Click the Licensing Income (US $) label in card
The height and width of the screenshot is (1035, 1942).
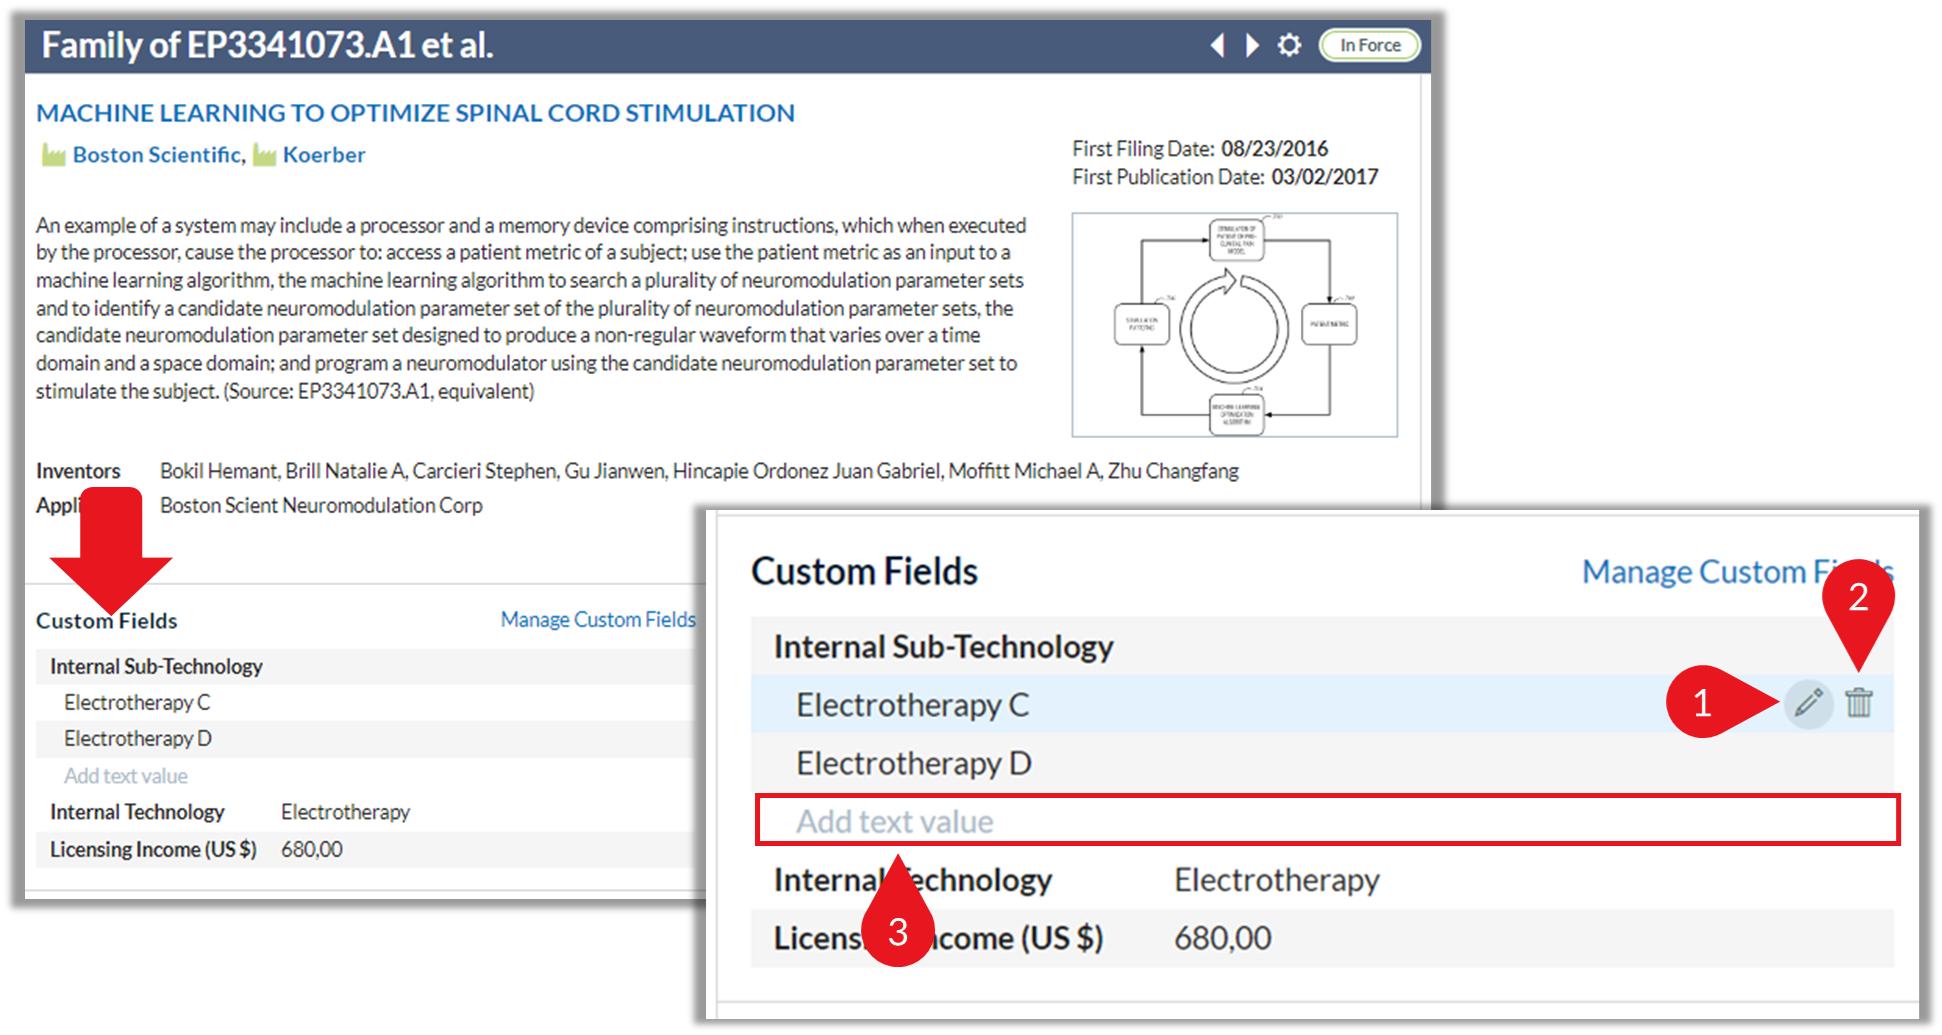(x=153, y=849)
